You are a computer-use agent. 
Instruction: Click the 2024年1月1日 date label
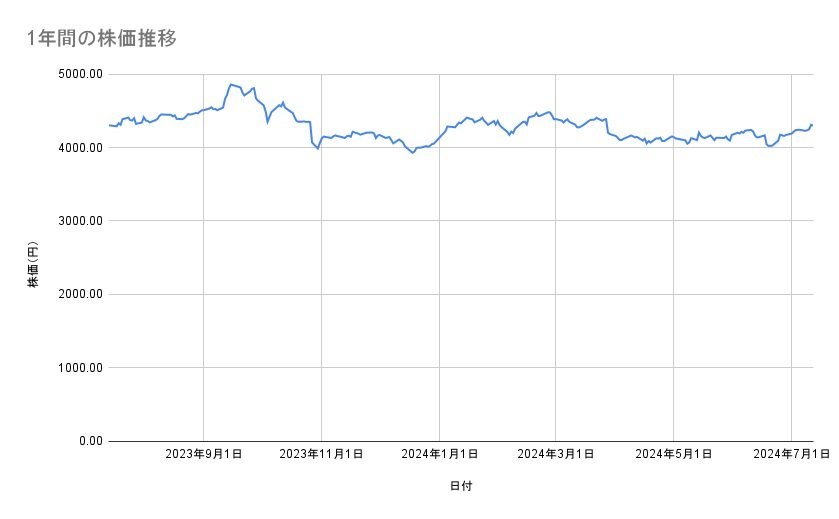click(439, 455)
